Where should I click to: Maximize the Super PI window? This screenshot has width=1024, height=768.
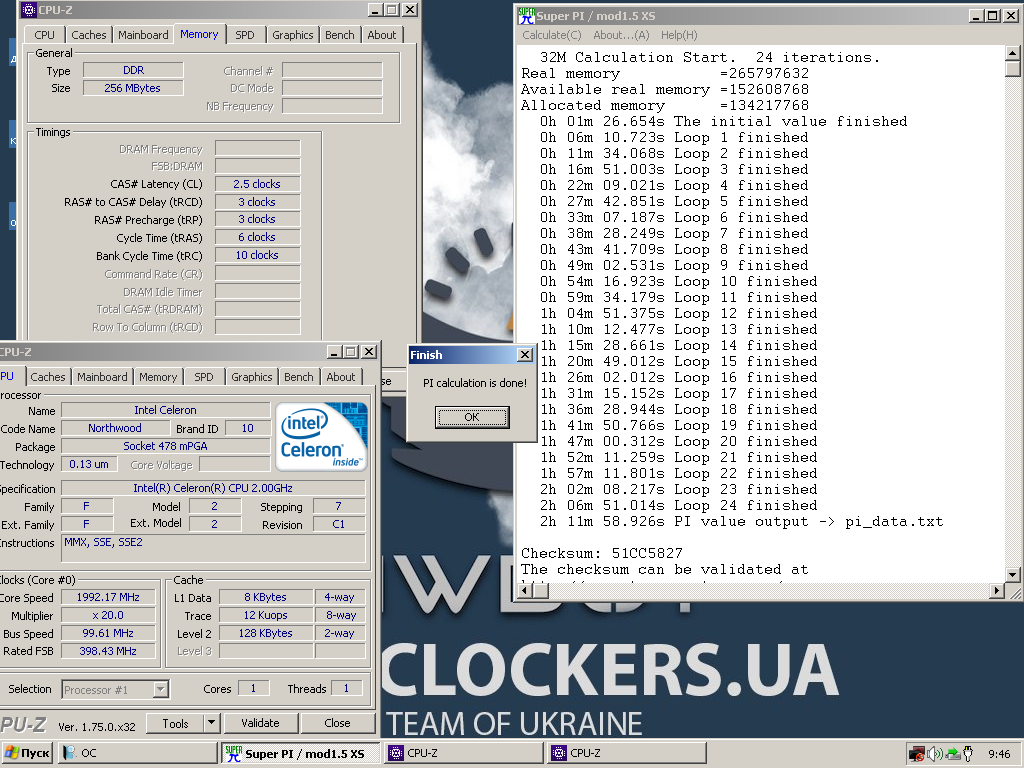(x=993, y=16)
